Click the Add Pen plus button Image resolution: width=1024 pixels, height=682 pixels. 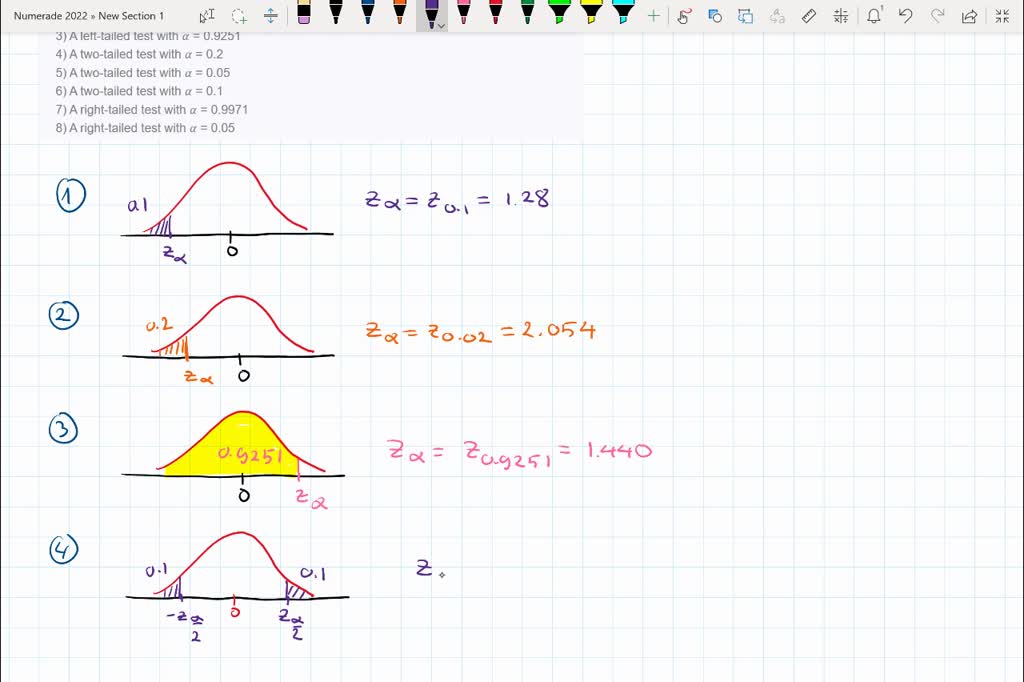coord(653,15)
